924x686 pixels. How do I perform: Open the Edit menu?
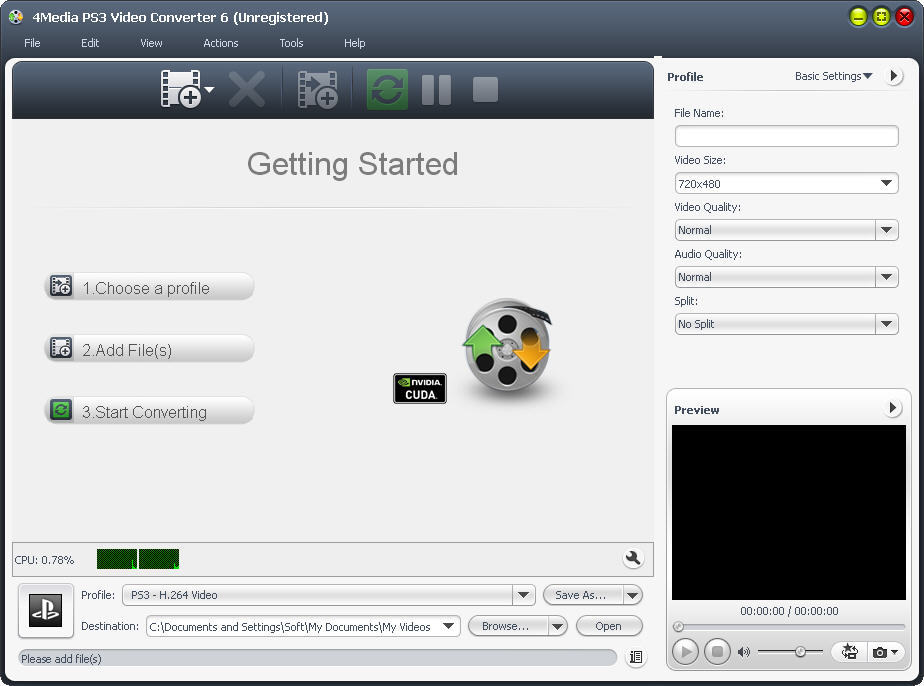click(90, 43)
